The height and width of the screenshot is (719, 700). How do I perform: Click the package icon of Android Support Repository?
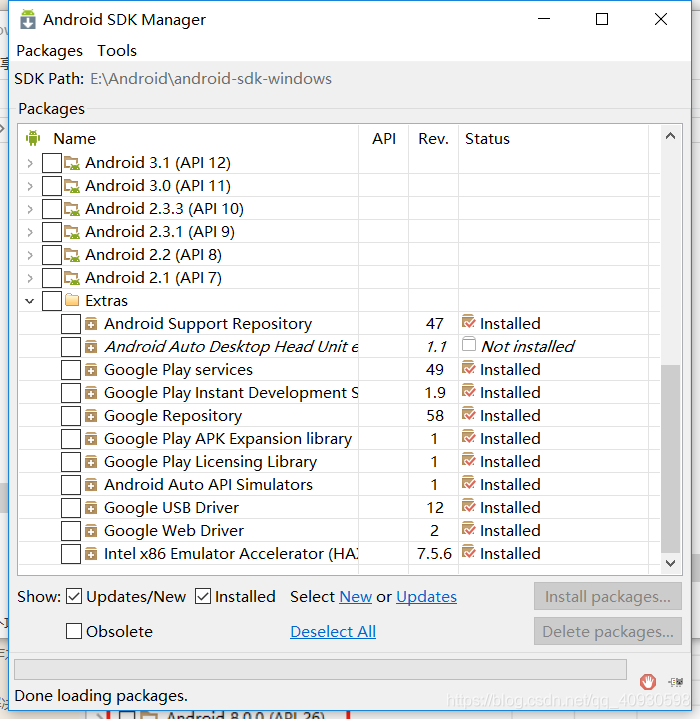91,324
